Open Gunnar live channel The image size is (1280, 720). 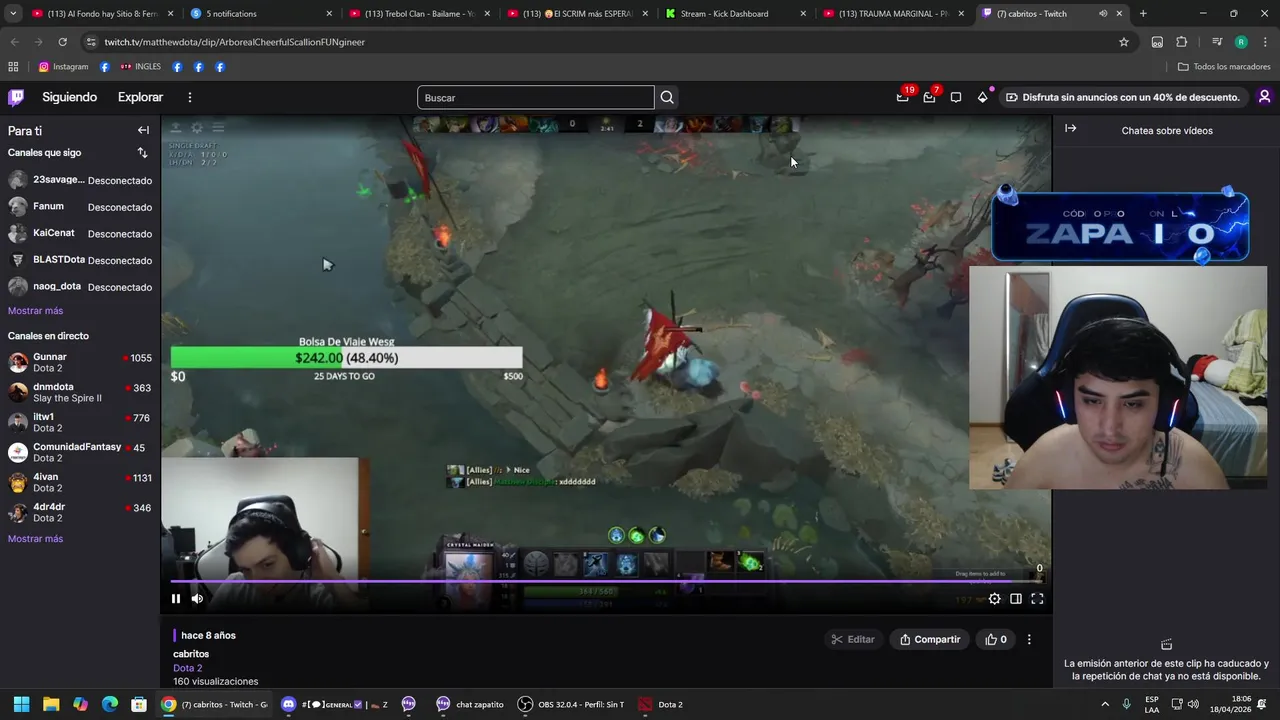[x=80, y=362]
